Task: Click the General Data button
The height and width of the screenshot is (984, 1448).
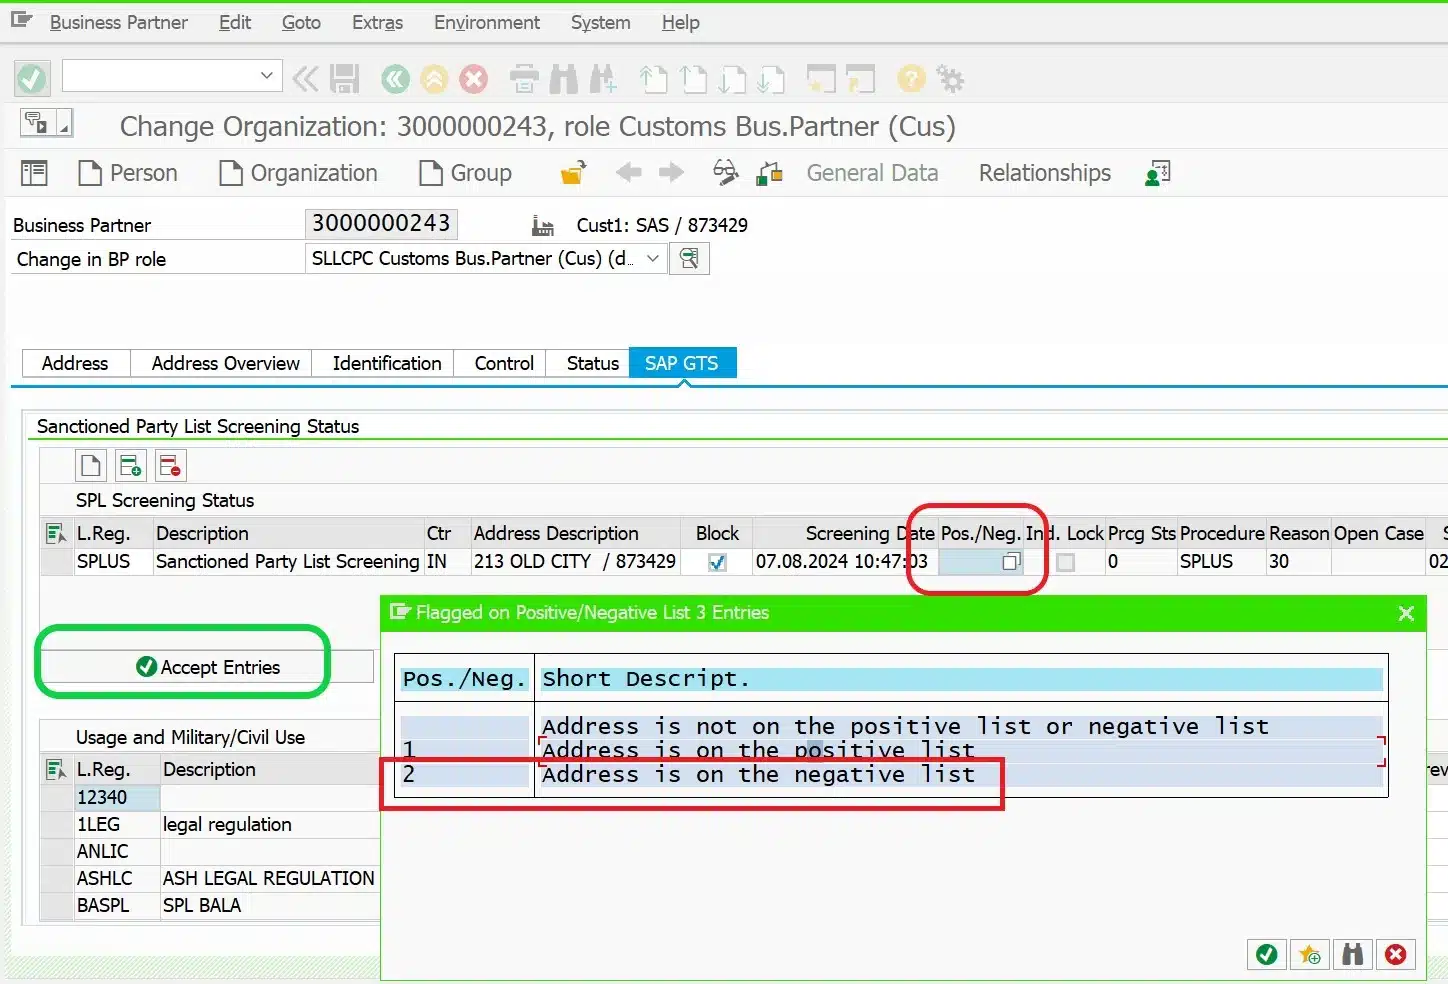Action: [x=872, y=174]
